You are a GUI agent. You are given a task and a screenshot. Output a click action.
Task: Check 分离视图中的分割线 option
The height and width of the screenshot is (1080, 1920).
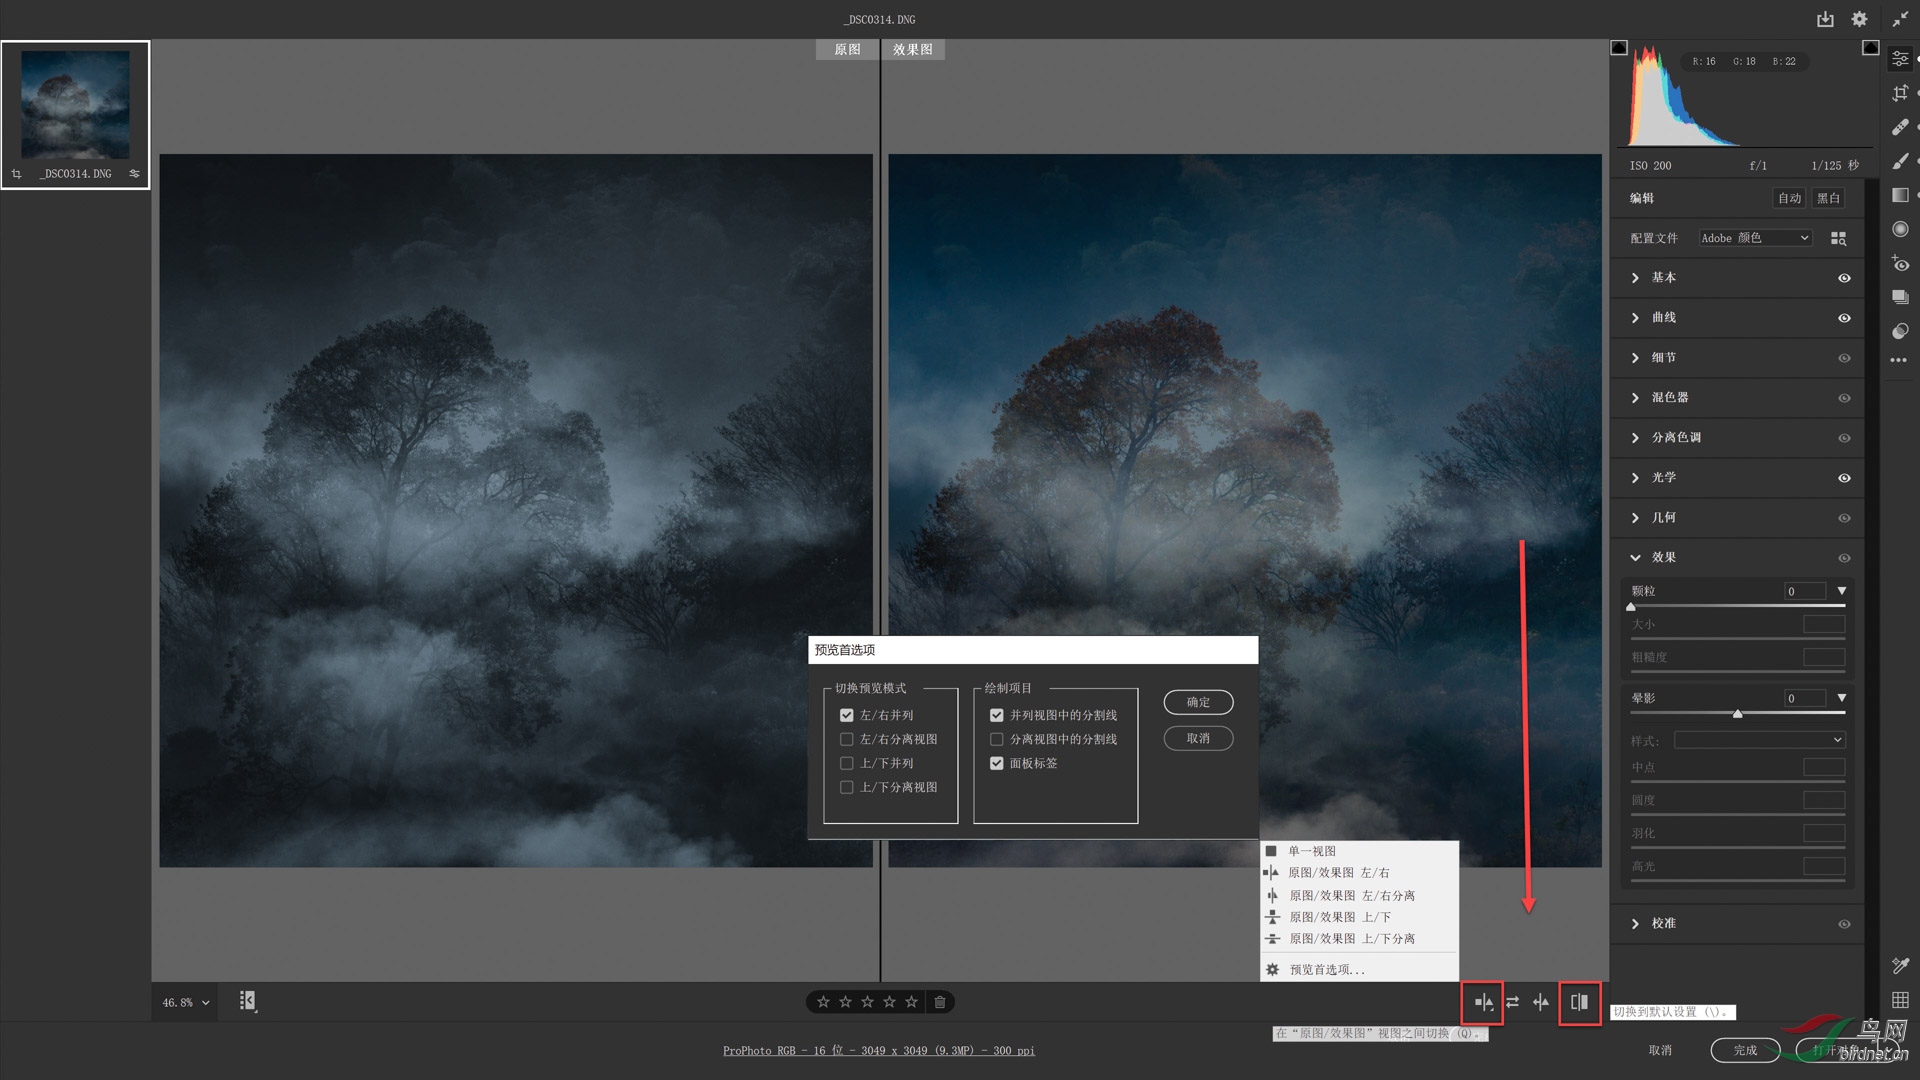pos(997,740)
